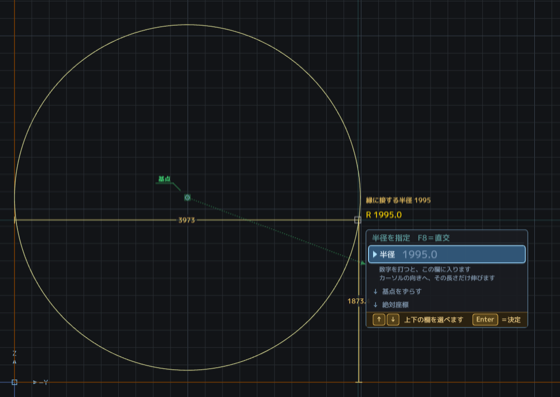Click the origin square at axis intersection

coord(14,382)
